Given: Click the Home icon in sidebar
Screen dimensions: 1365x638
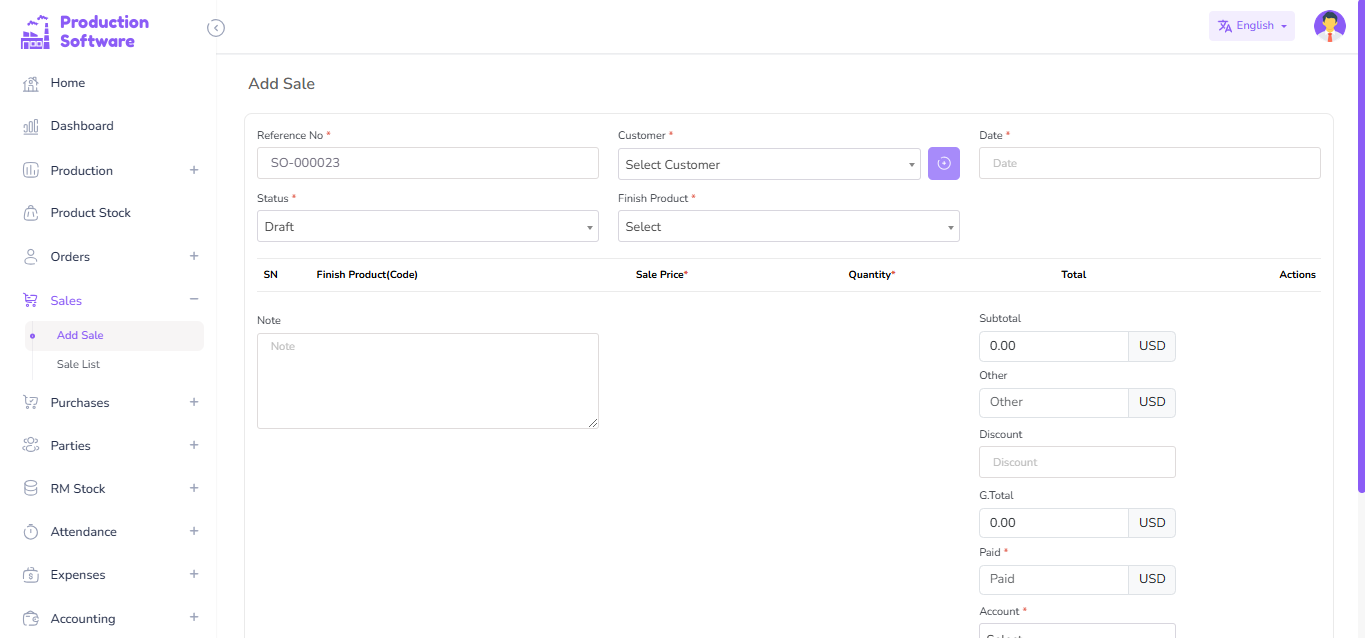Looking at the screenshot, I should click(31, 84).
